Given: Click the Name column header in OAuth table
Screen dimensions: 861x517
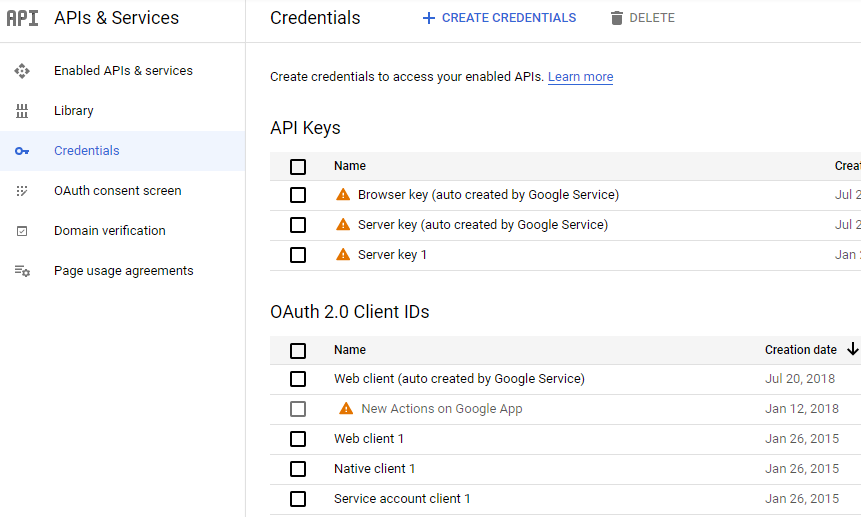Looking at the screenshot, I should [x=350, y=350].
